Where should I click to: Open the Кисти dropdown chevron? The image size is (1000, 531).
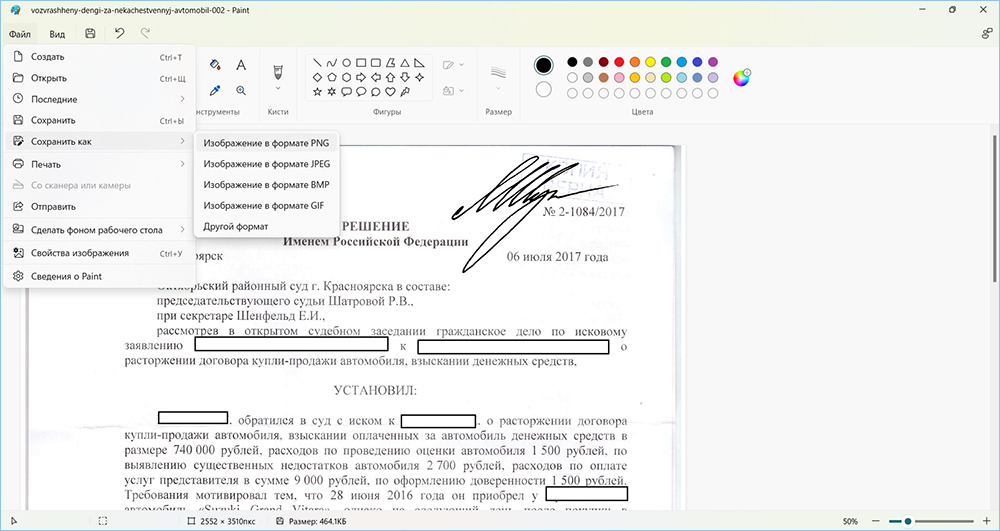point(278,89)
